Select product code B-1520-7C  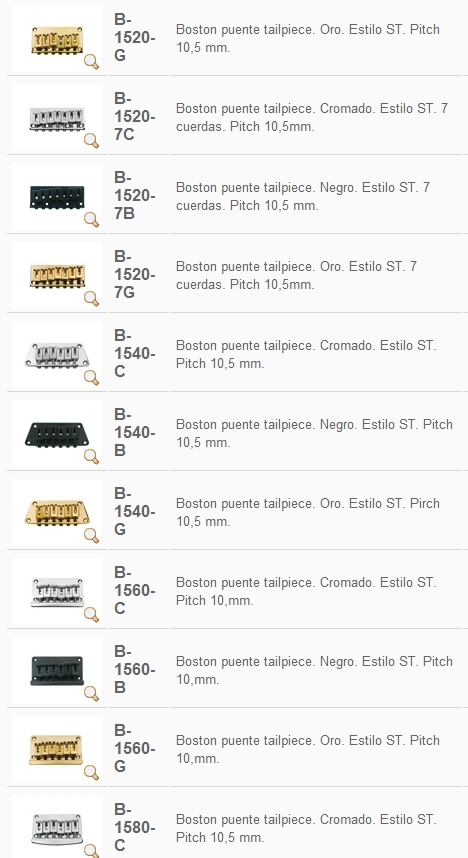[135, 117]
